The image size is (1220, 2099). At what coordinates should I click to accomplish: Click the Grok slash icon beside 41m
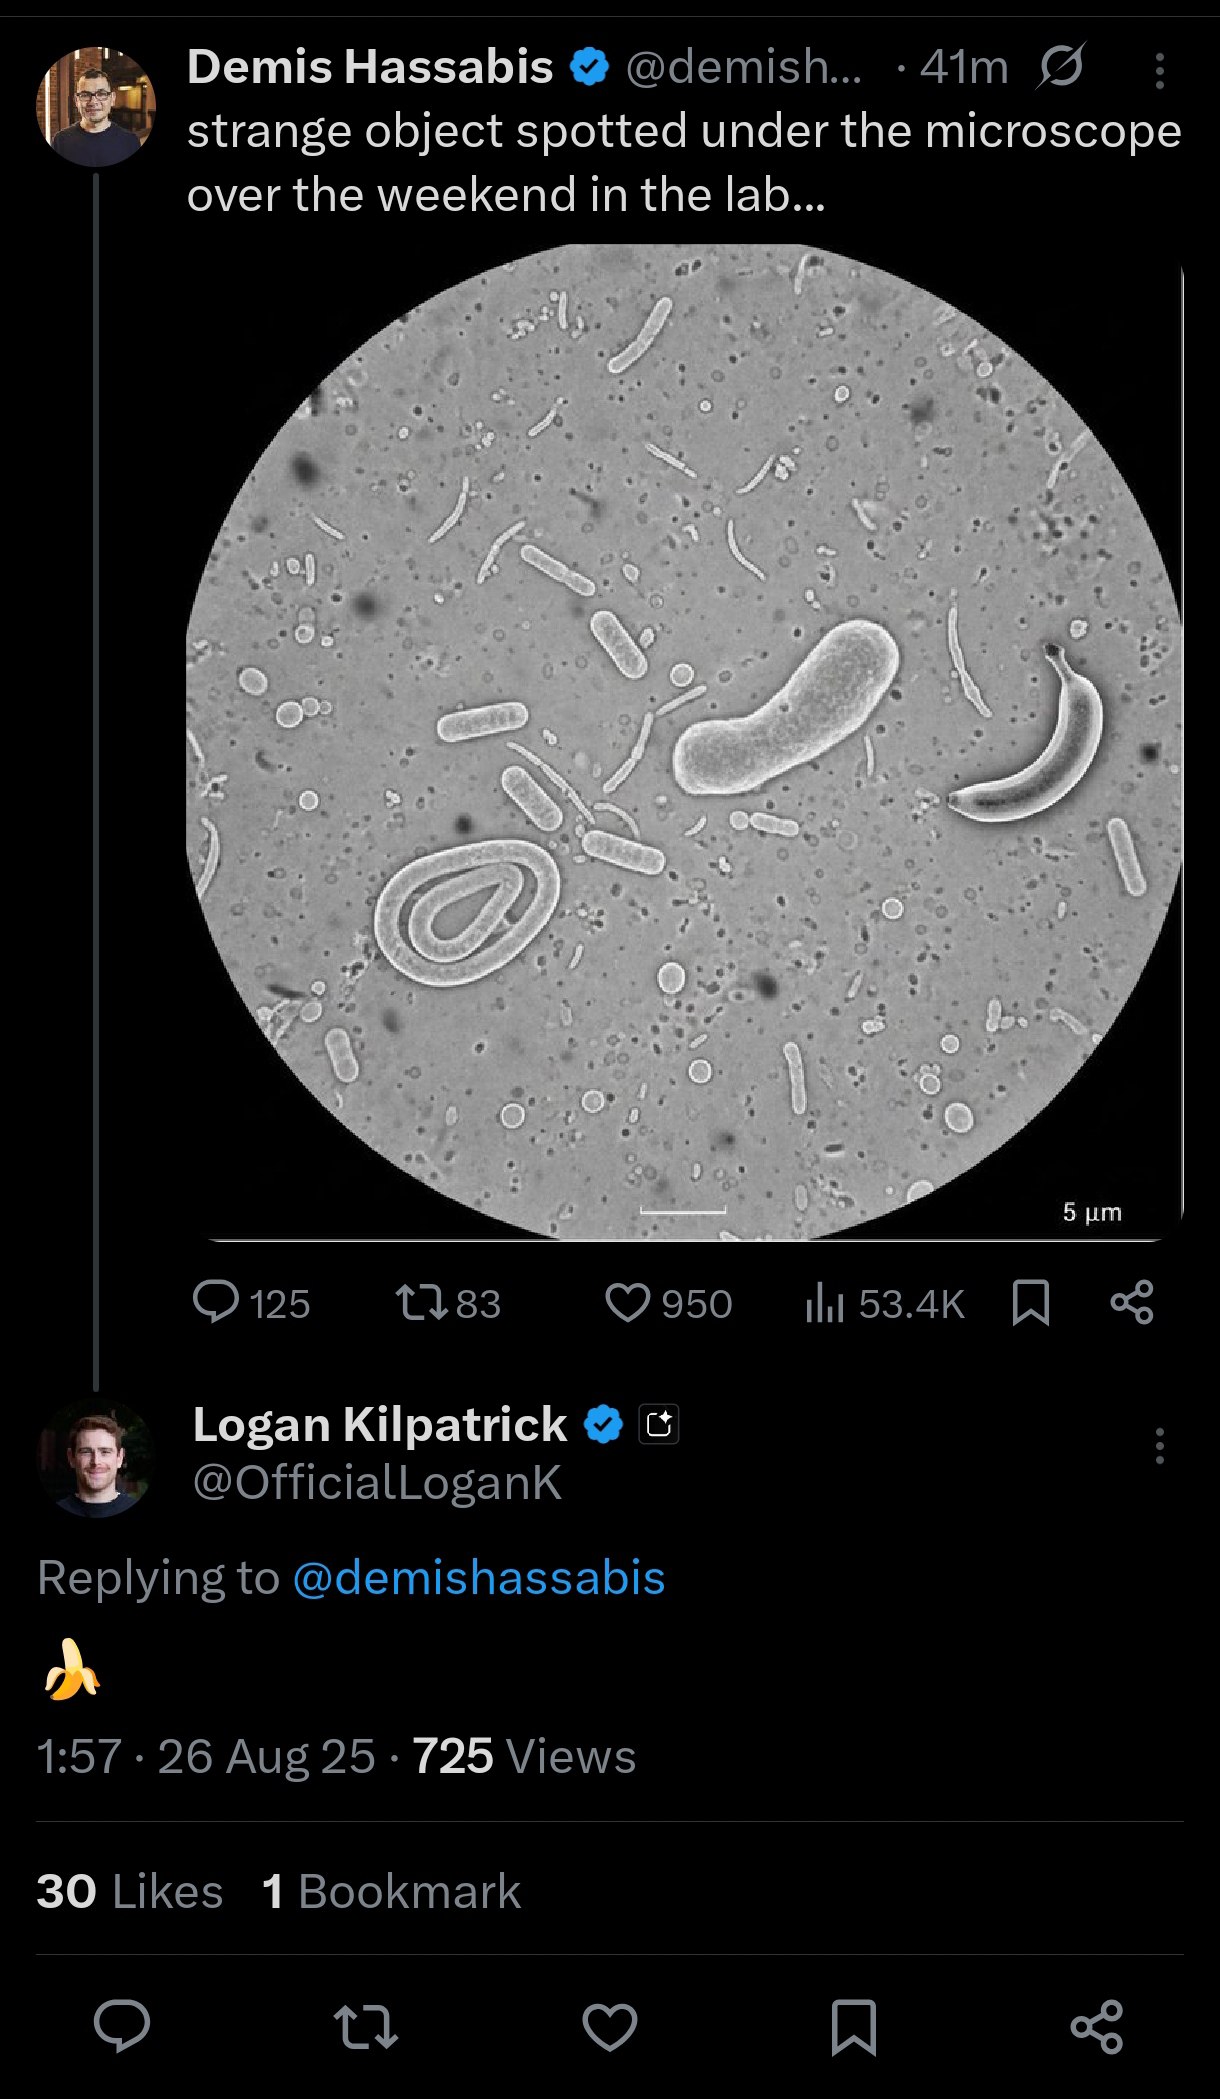pyautogui.click(x=1060, y=68)
